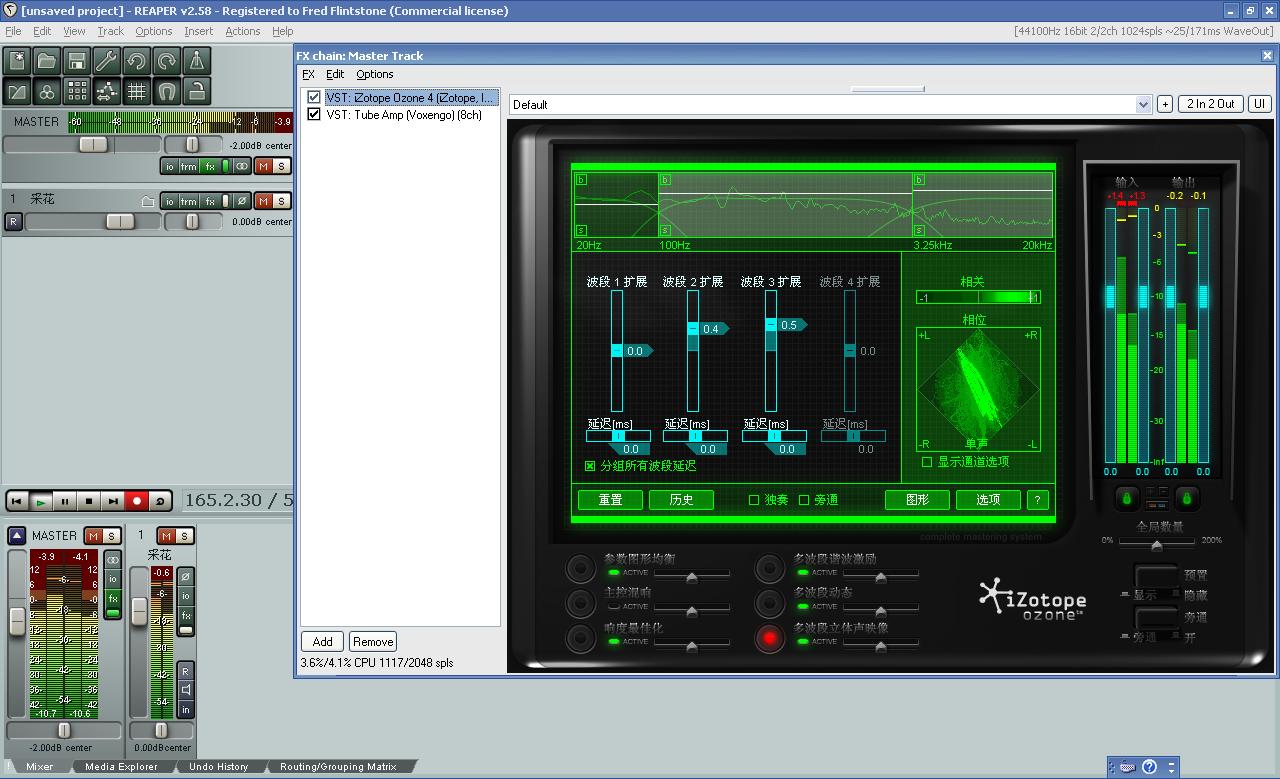Click the open project folder icon

pos(47,61)
